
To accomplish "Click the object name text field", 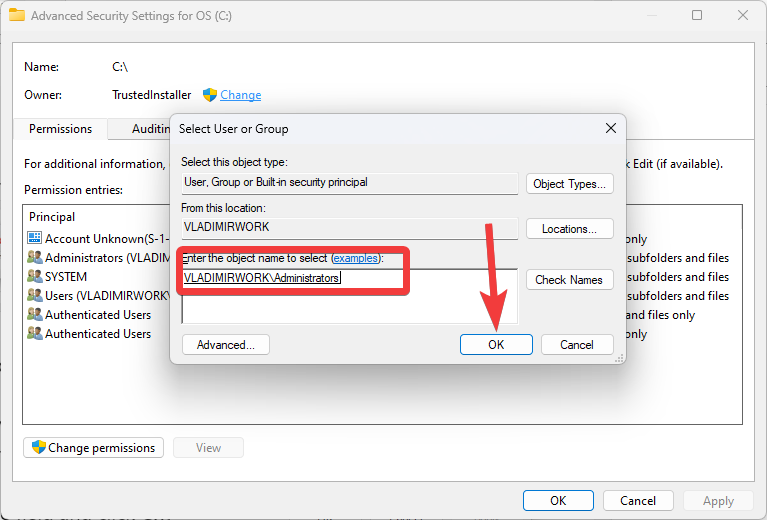I will click(x=349, y=295).
